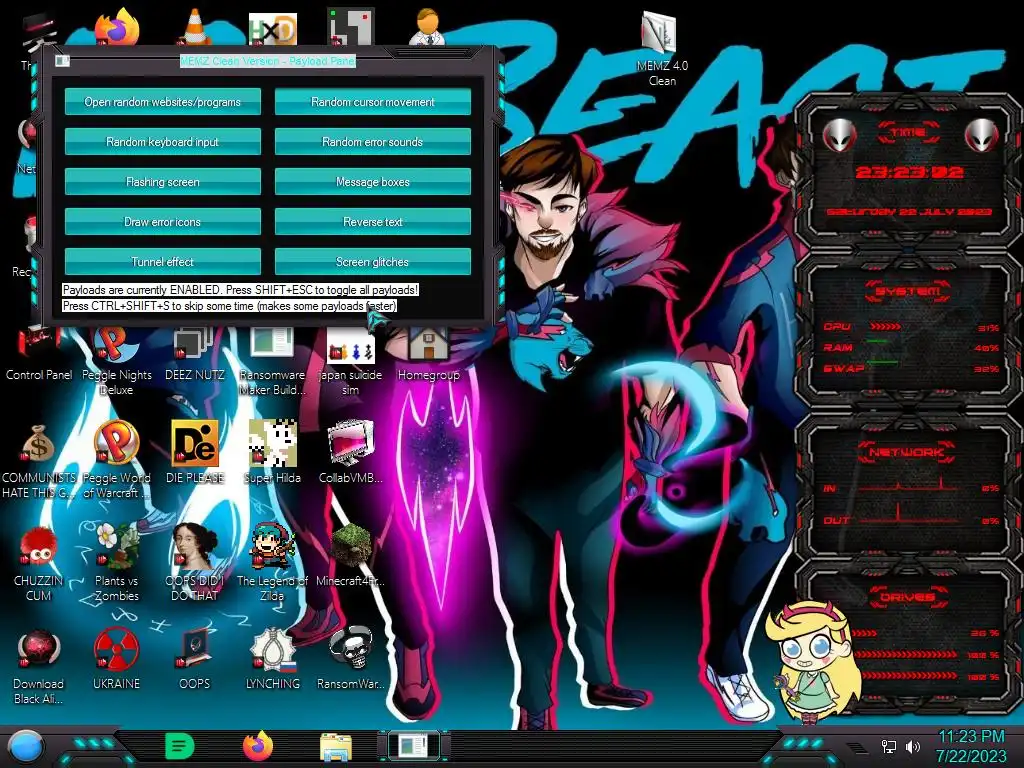Select the OOPS DID I DO THAT icon
This screenshot has width=1024, height=768.
pos(195,564)
